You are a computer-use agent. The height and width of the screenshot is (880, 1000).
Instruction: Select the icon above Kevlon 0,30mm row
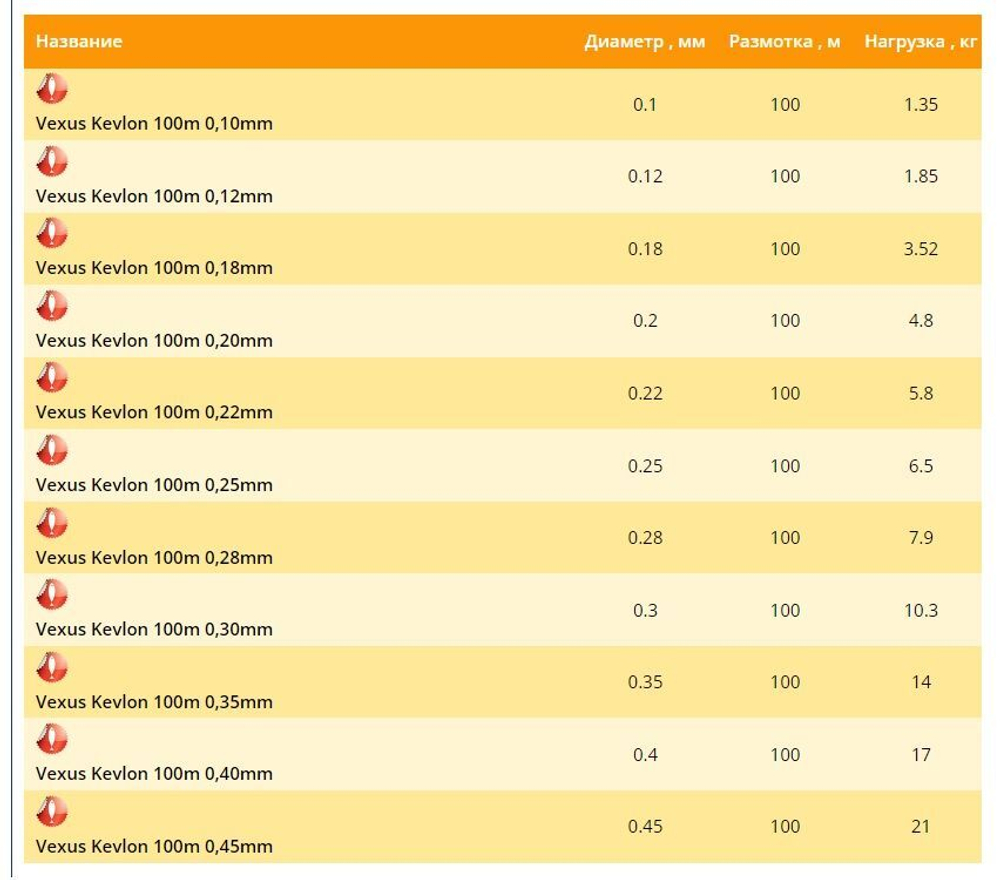point(52,594)
